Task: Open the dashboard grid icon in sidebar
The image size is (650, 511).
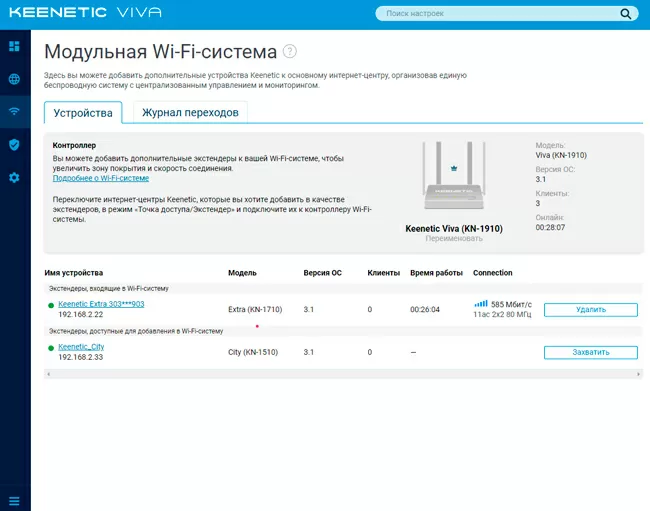Action: pyautogui.click(x=14, y=47)
